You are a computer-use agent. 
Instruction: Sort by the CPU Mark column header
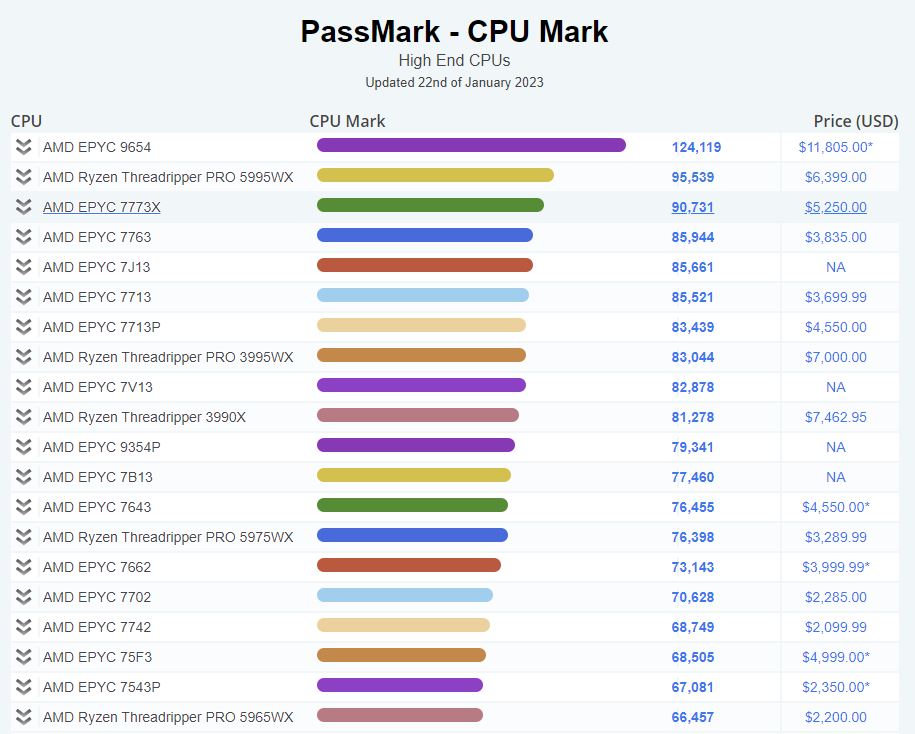tap(347, 121)
